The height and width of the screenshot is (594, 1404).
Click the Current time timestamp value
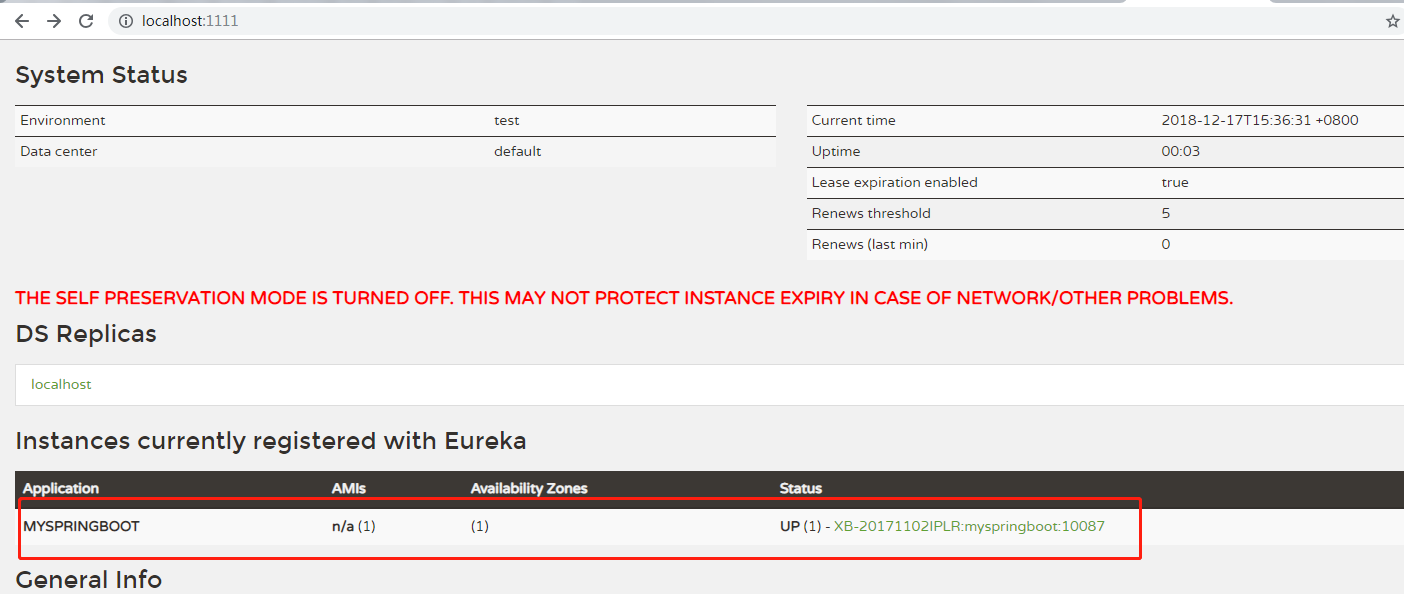pyautogui.click(x=1259, y=120)
